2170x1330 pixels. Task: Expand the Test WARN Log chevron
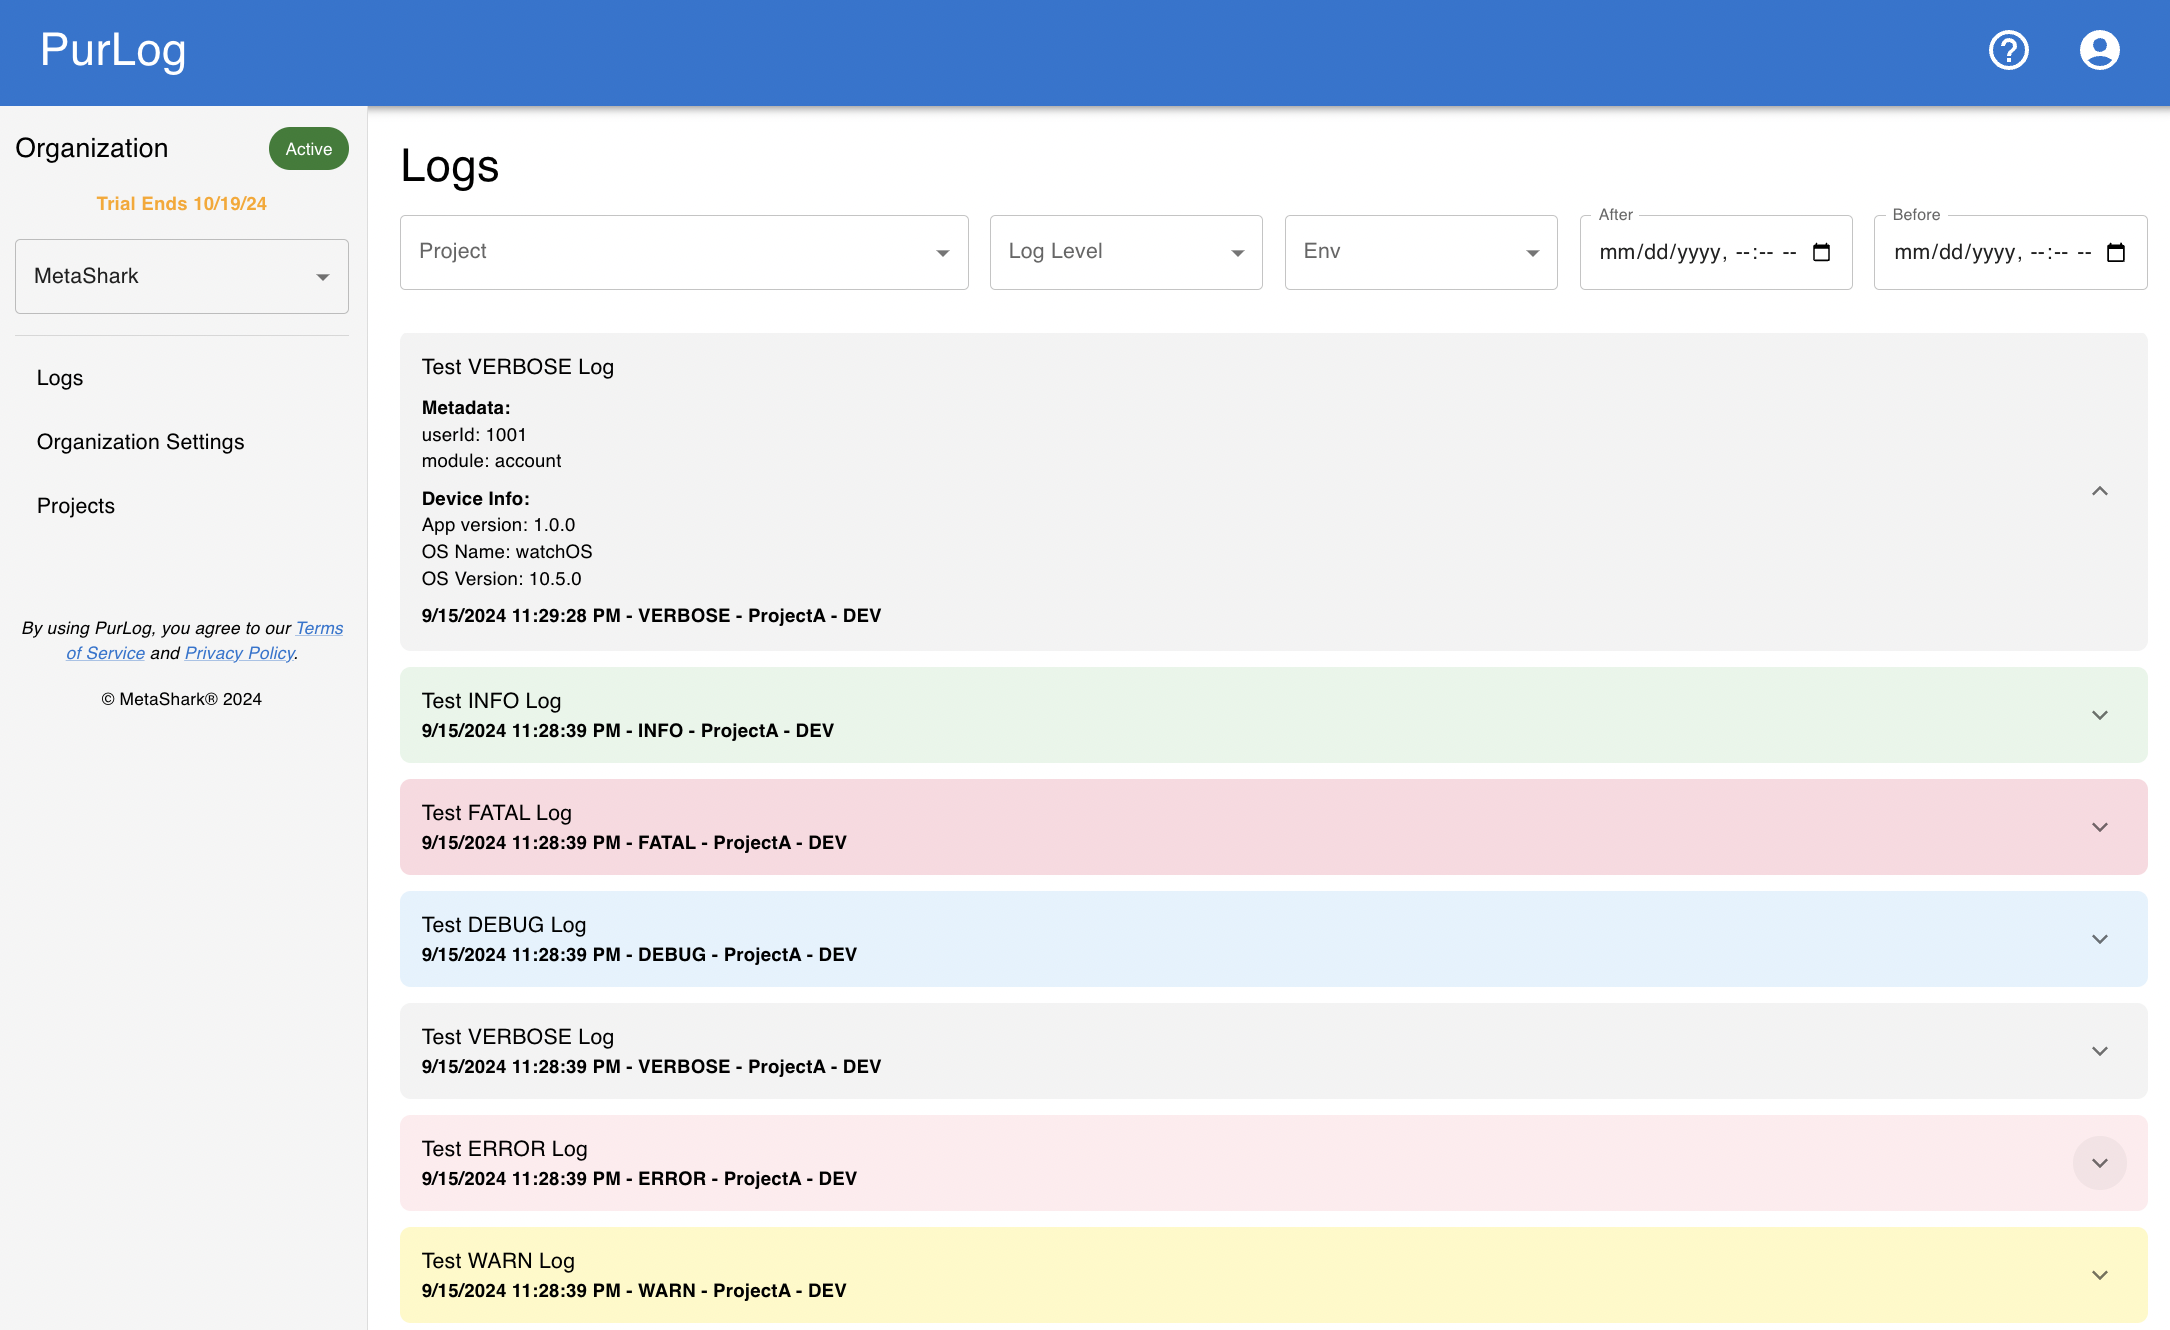2099,1275
